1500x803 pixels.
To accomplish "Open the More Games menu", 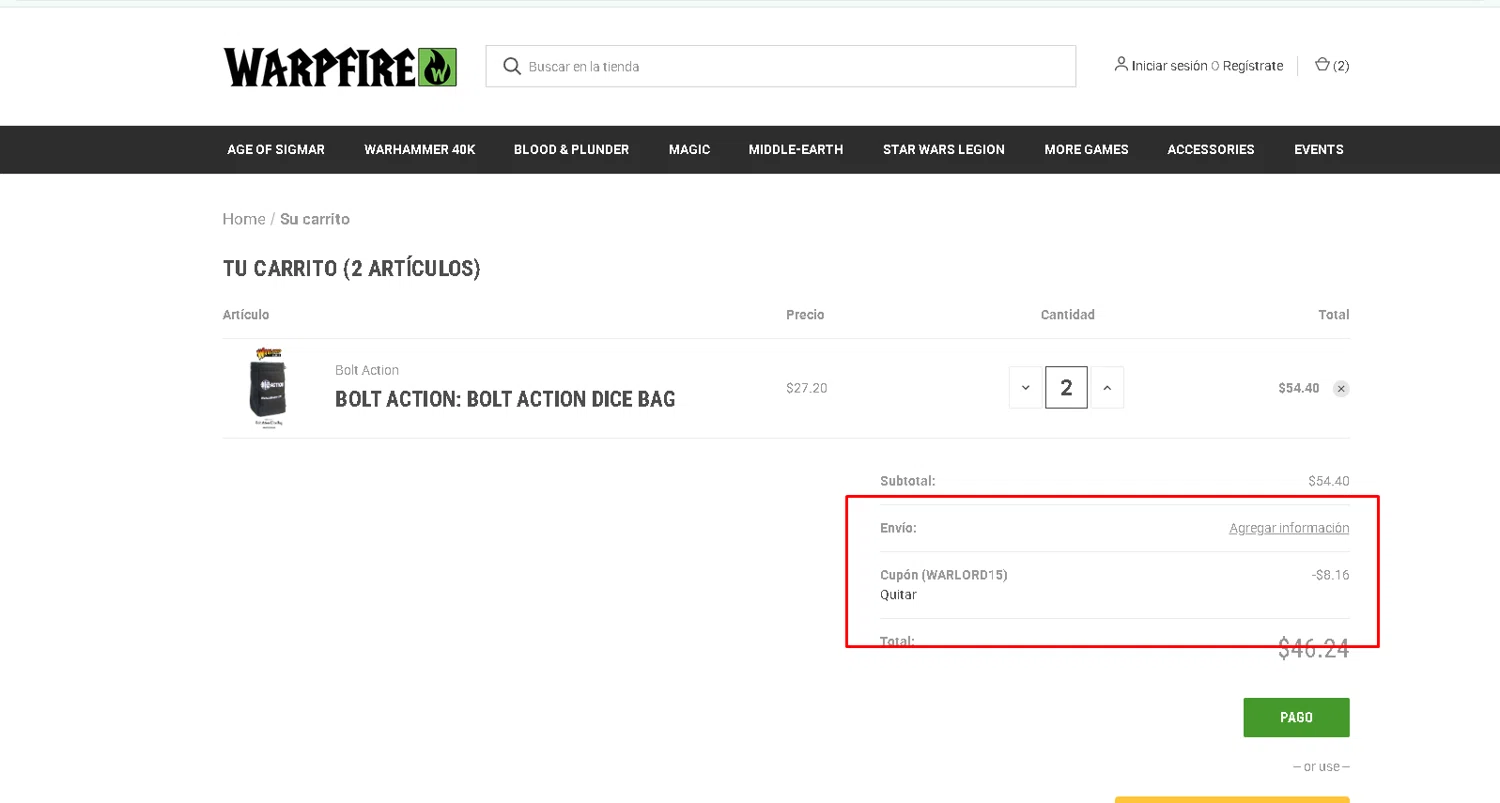I will [x=1086, y=149].
